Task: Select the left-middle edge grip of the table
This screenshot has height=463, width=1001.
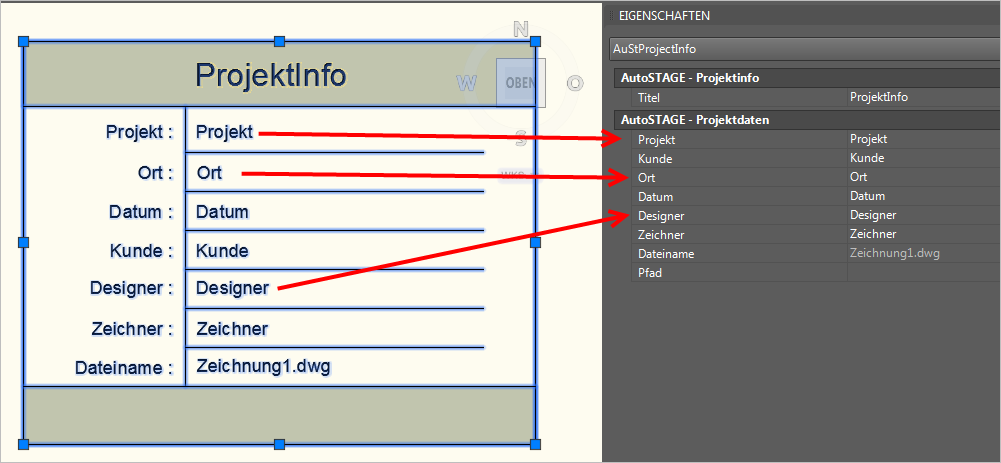Action: coord(23,242)
